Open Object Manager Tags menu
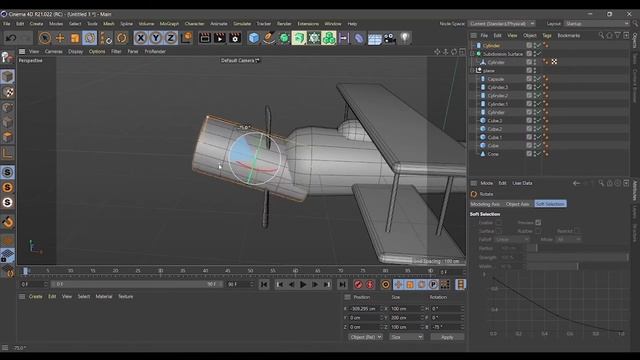The width and height of the screenshot is (640, 360). [x=547, y=36]
